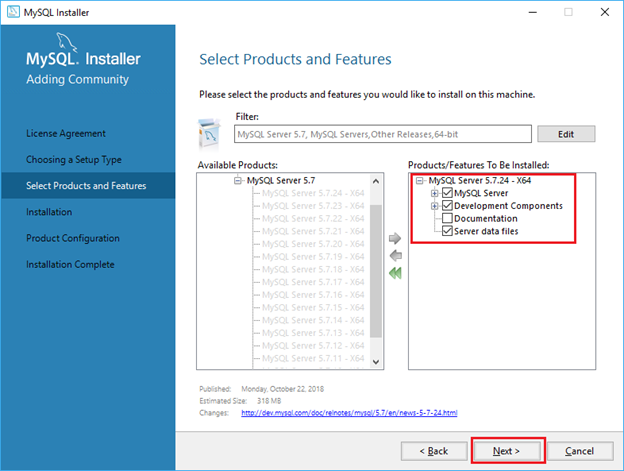This screenshot has height=471, width=624.
Task: Click inside the Filter text field
Action: [382, 134]
